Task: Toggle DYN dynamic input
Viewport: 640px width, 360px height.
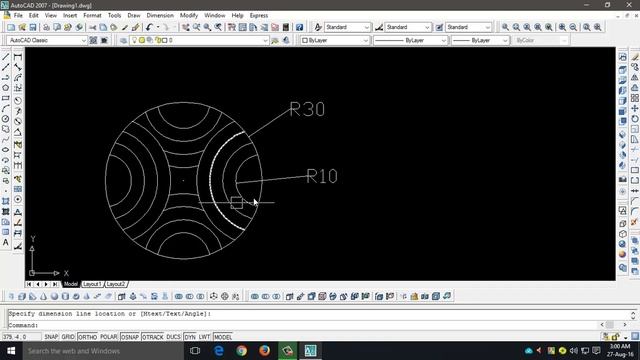Action: (190, 337)
